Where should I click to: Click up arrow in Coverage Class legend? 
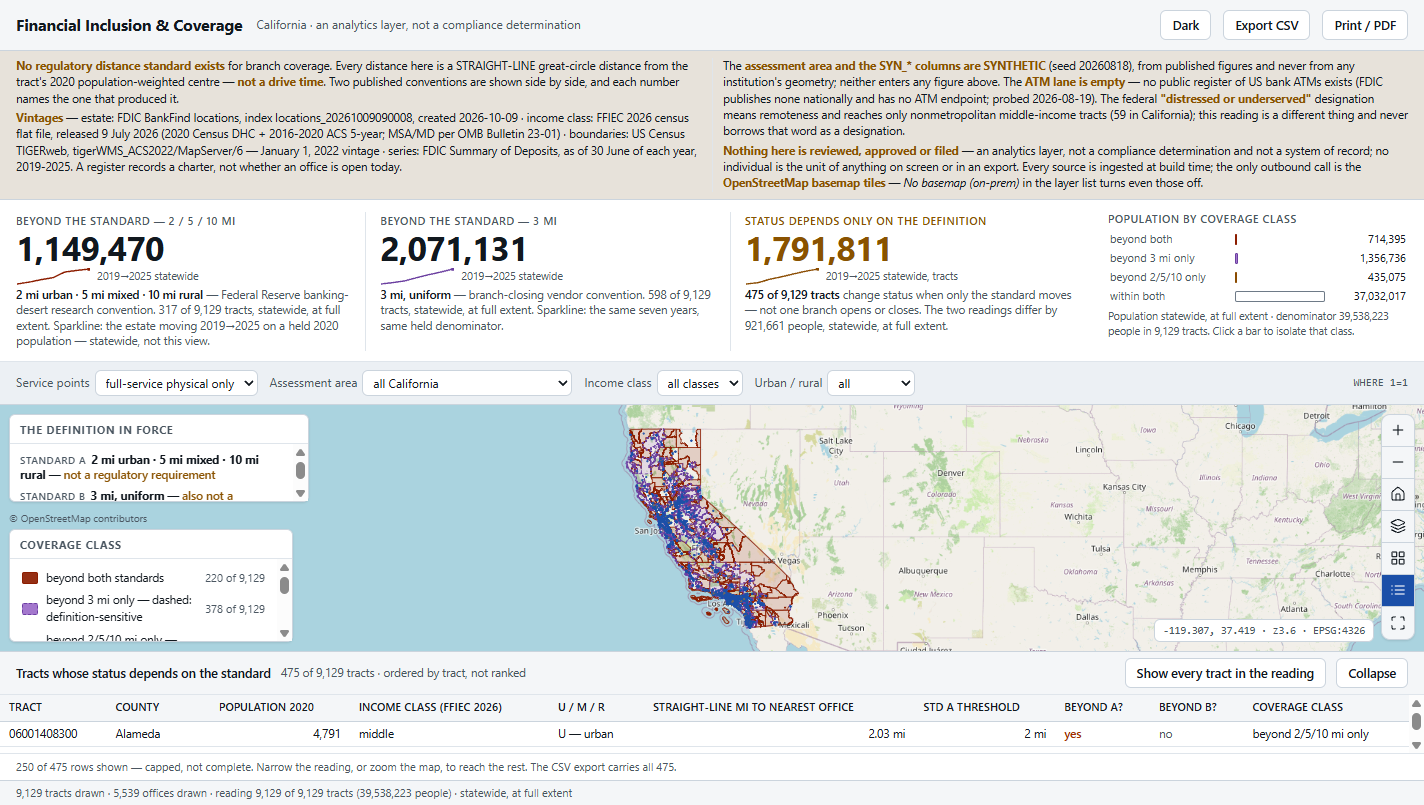284,569
